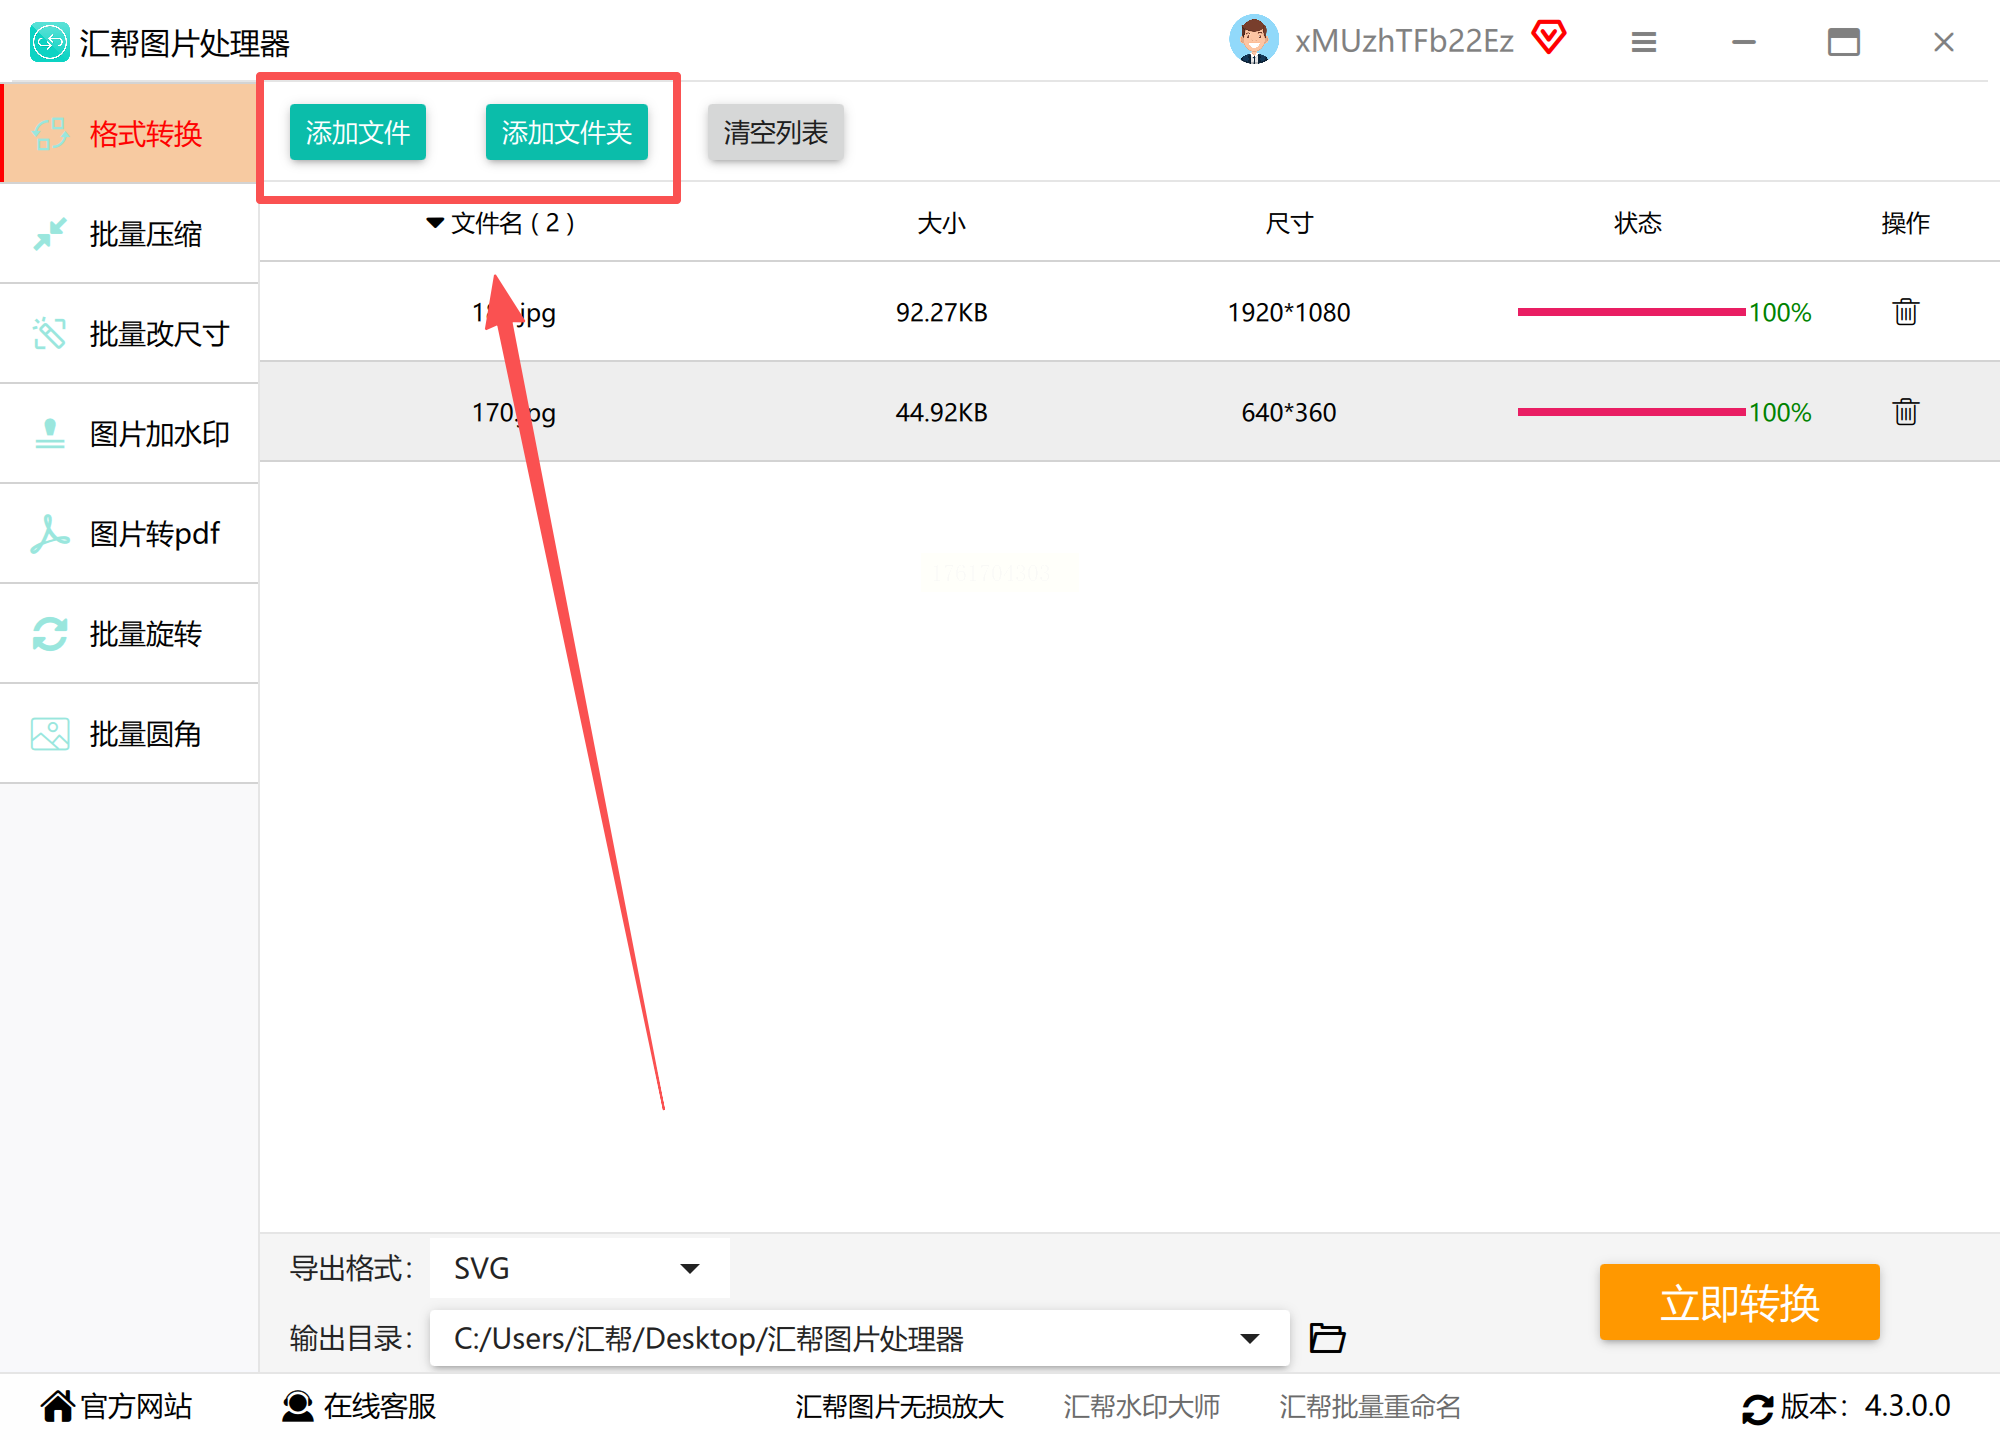Image resolution: width=2000 pixels, height=1440 pixels.
Task: Click first file's 100% progress bar
Action: click(1630, 312)
